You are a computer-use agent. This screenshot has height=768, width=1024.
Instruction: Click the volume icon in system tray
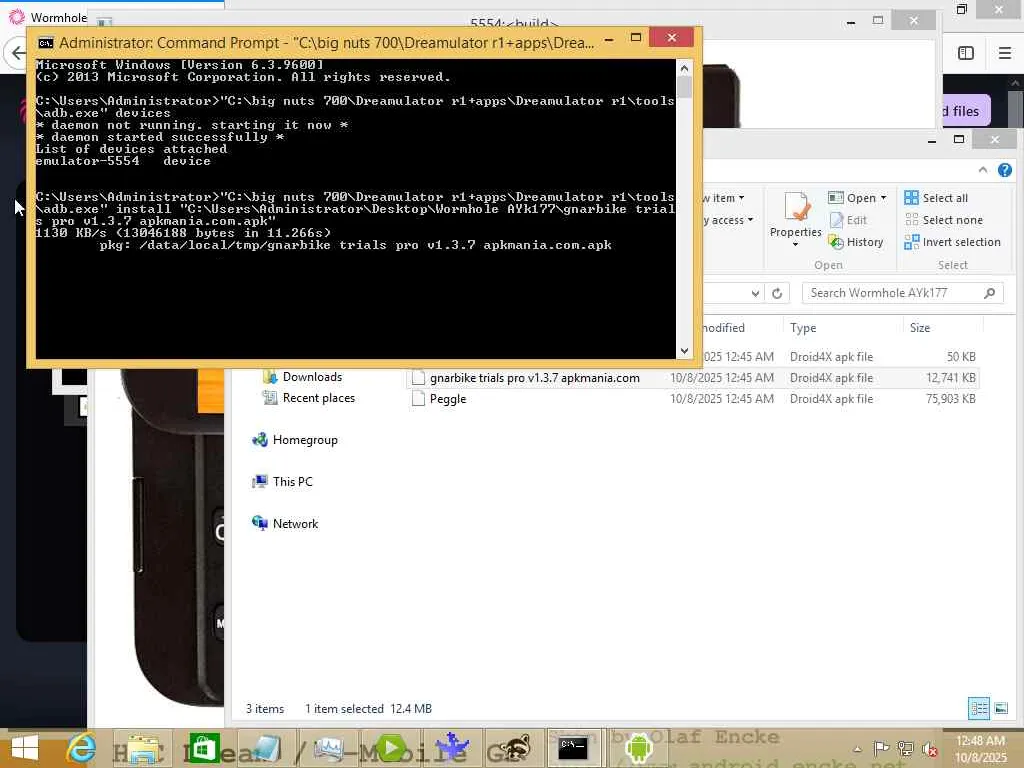coord(929,749)
